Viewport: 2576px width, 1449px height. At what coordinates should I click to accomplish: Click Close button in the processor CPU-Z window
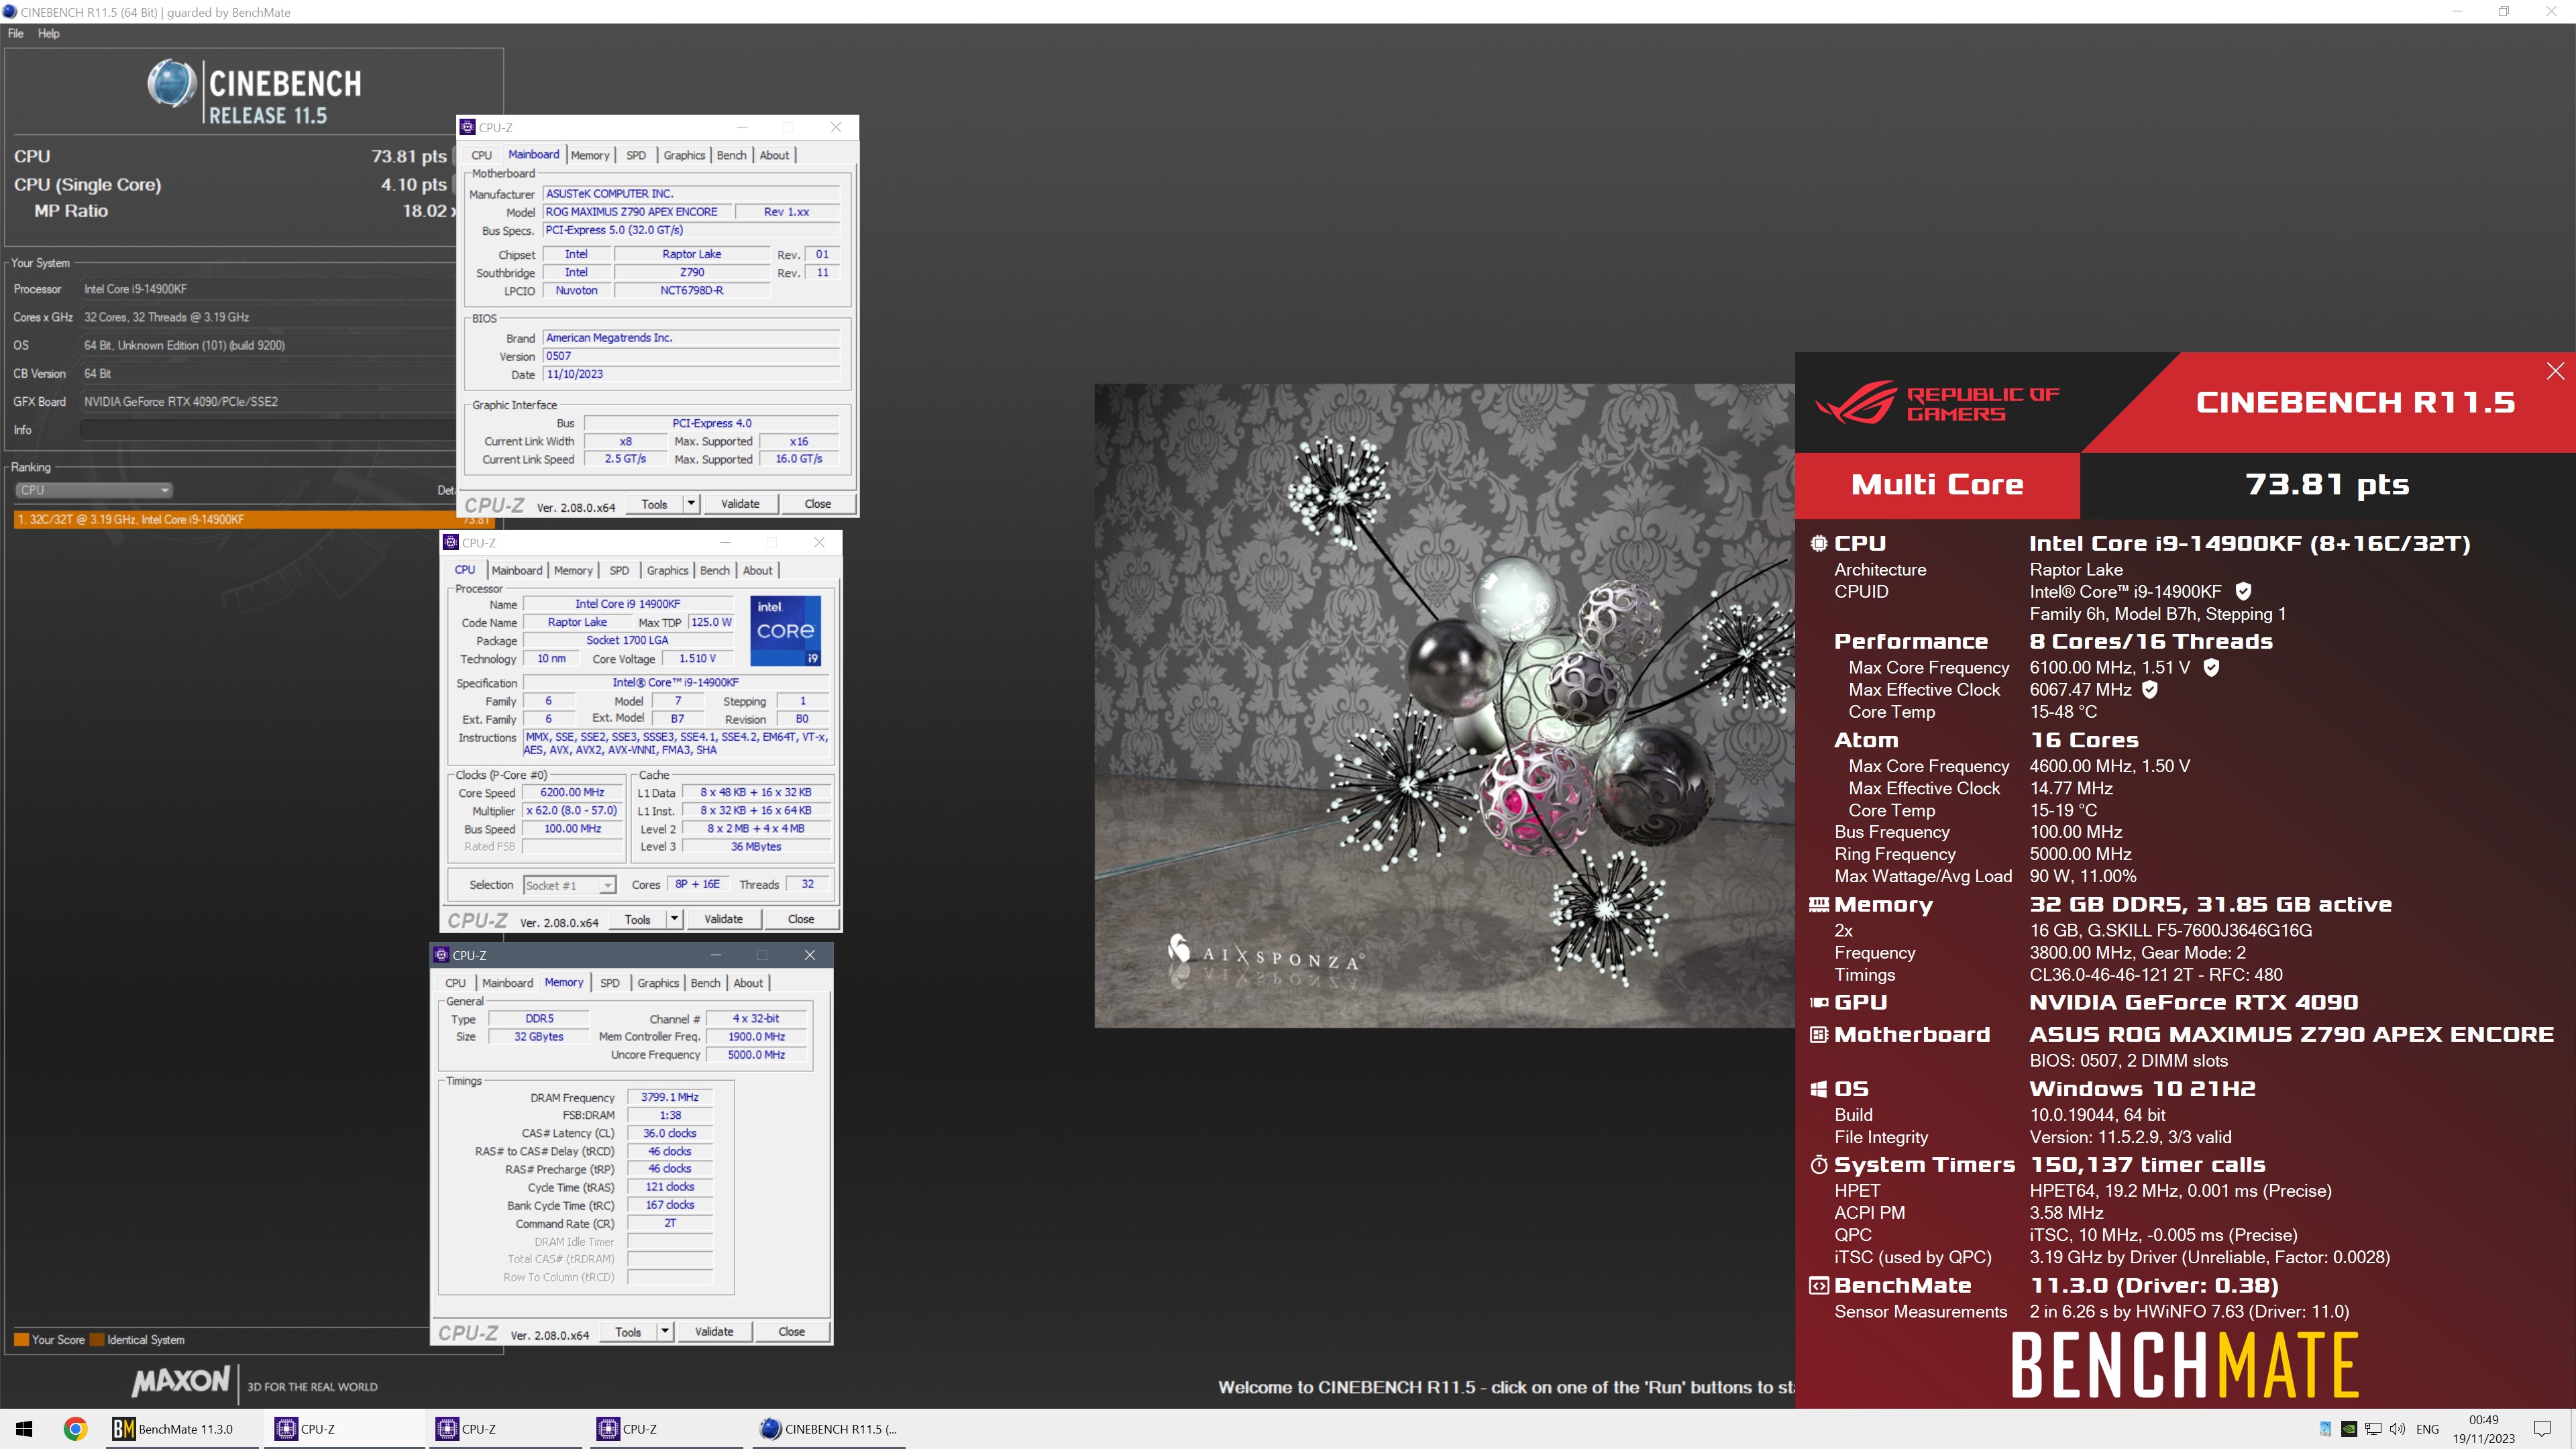[x=801, y=919]
